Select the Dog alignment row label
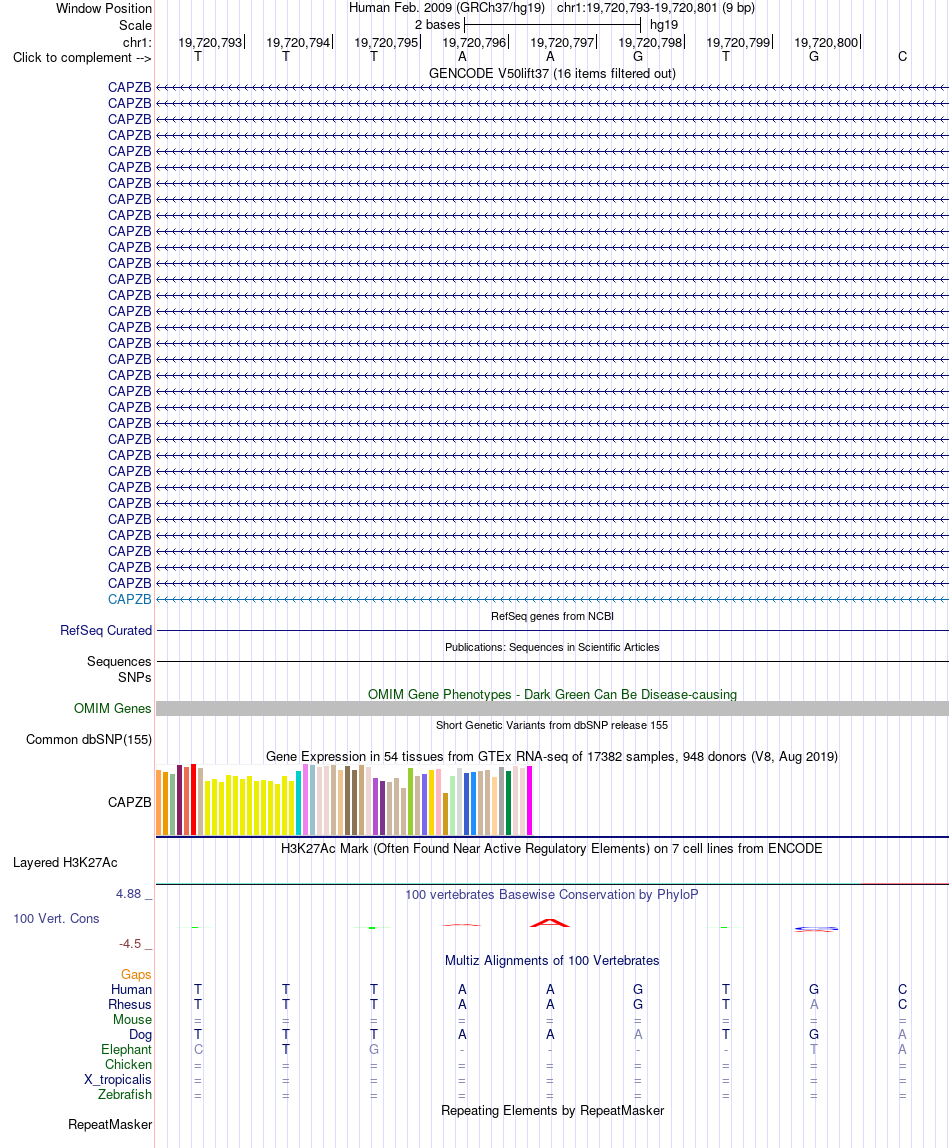Image resolution: width=950 pixels, height=1148 pixels. [x=141, y=1035]
